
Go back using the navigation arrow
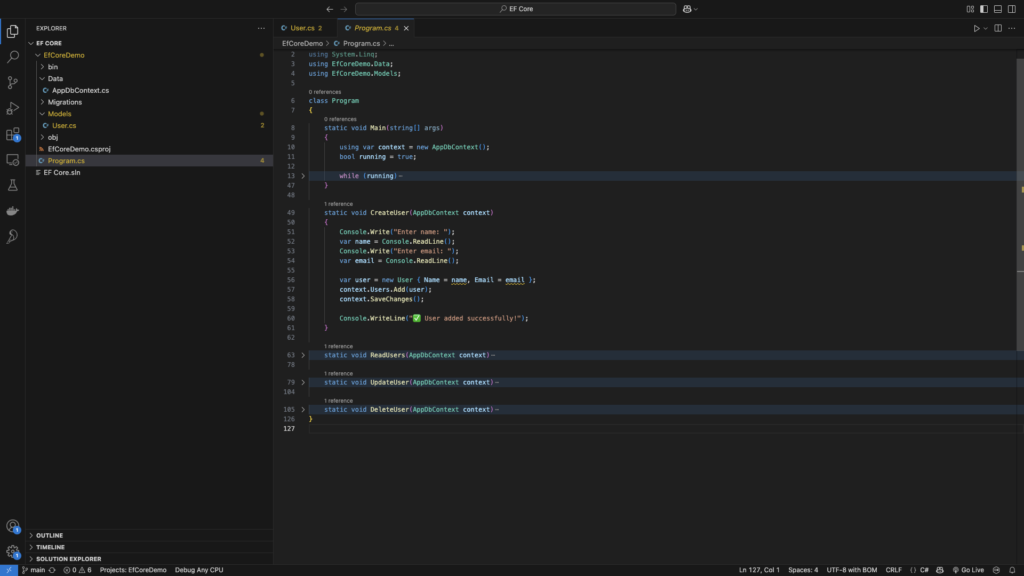(329, 9)
